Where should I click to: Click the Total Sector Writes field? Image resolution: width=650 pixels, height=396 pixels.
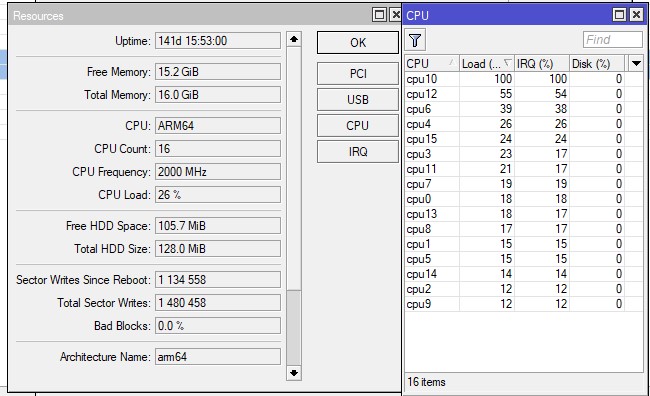(x=218, y=303)
